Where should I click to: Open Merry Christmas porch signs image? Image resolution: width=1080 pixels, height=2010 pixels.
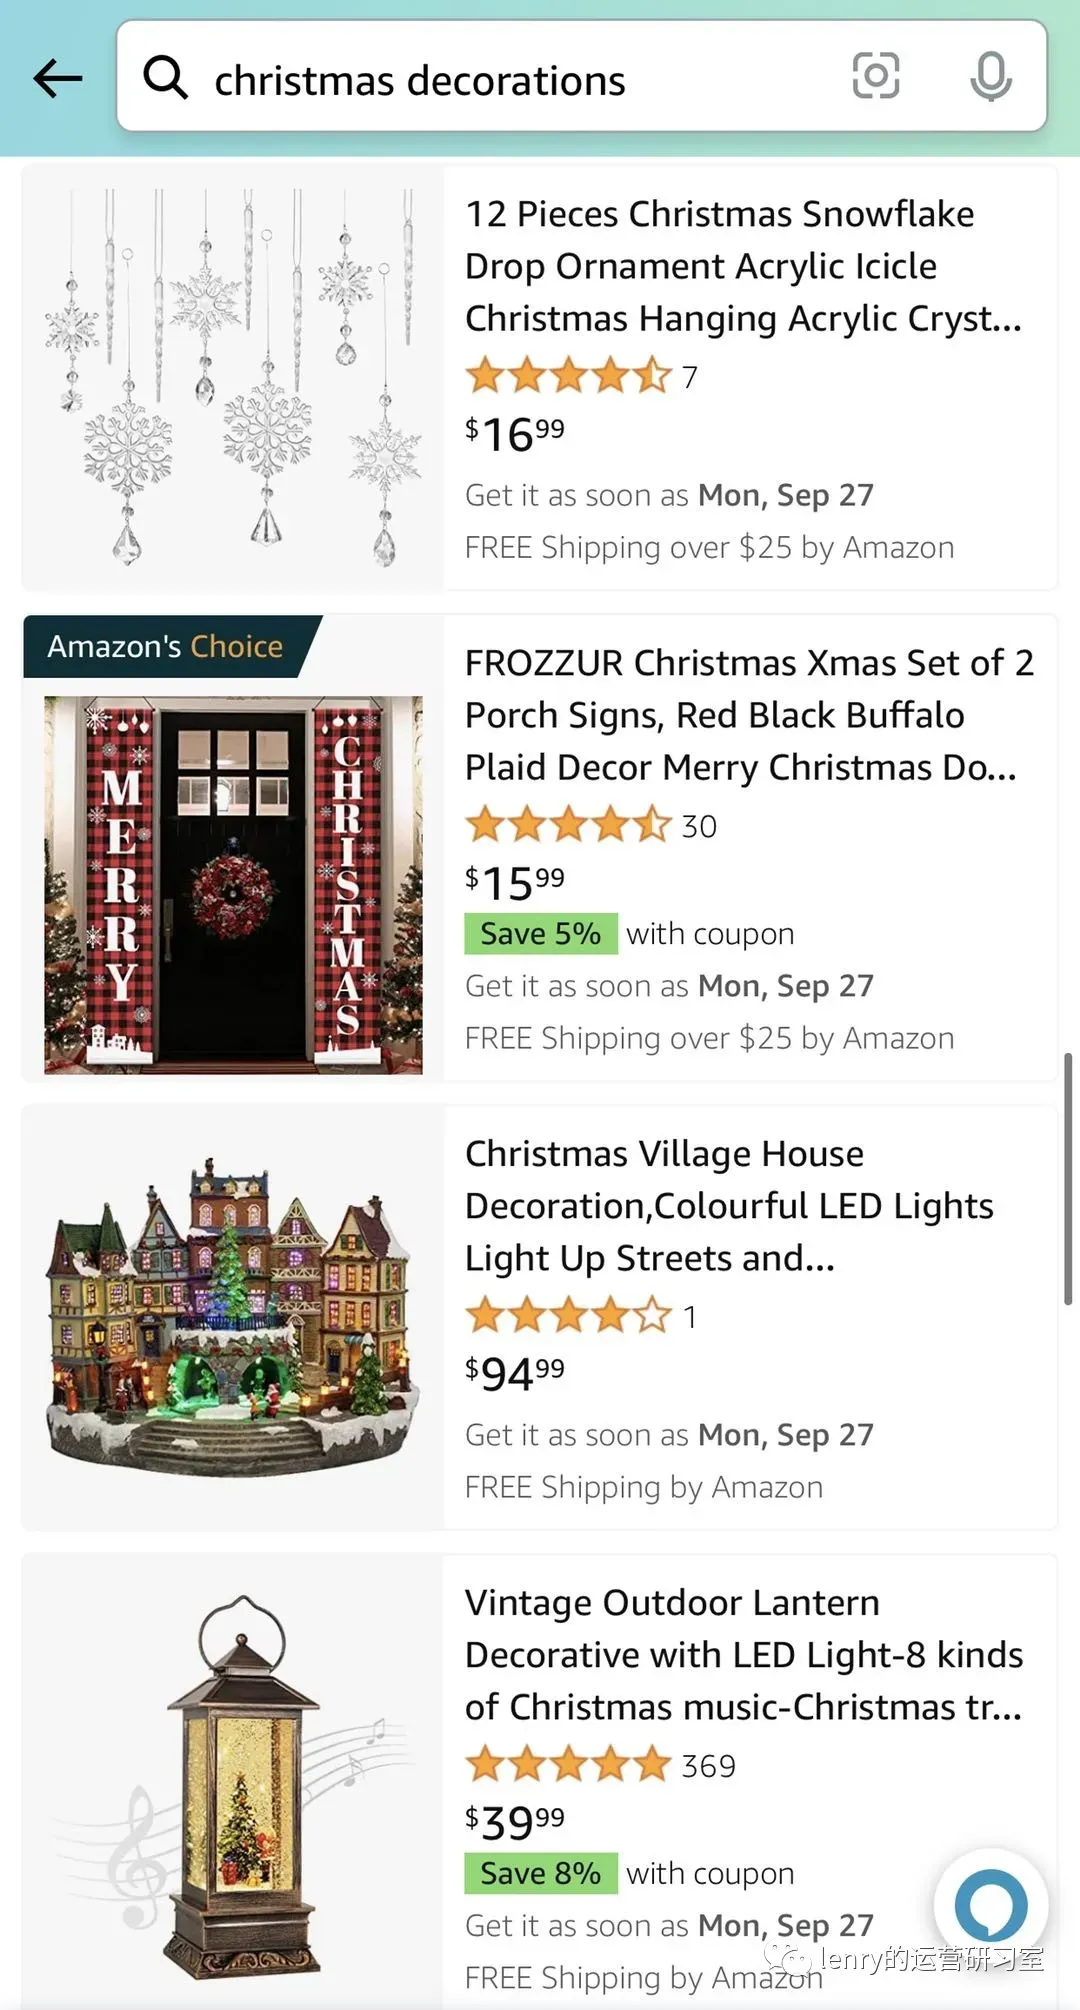[233, 884]
